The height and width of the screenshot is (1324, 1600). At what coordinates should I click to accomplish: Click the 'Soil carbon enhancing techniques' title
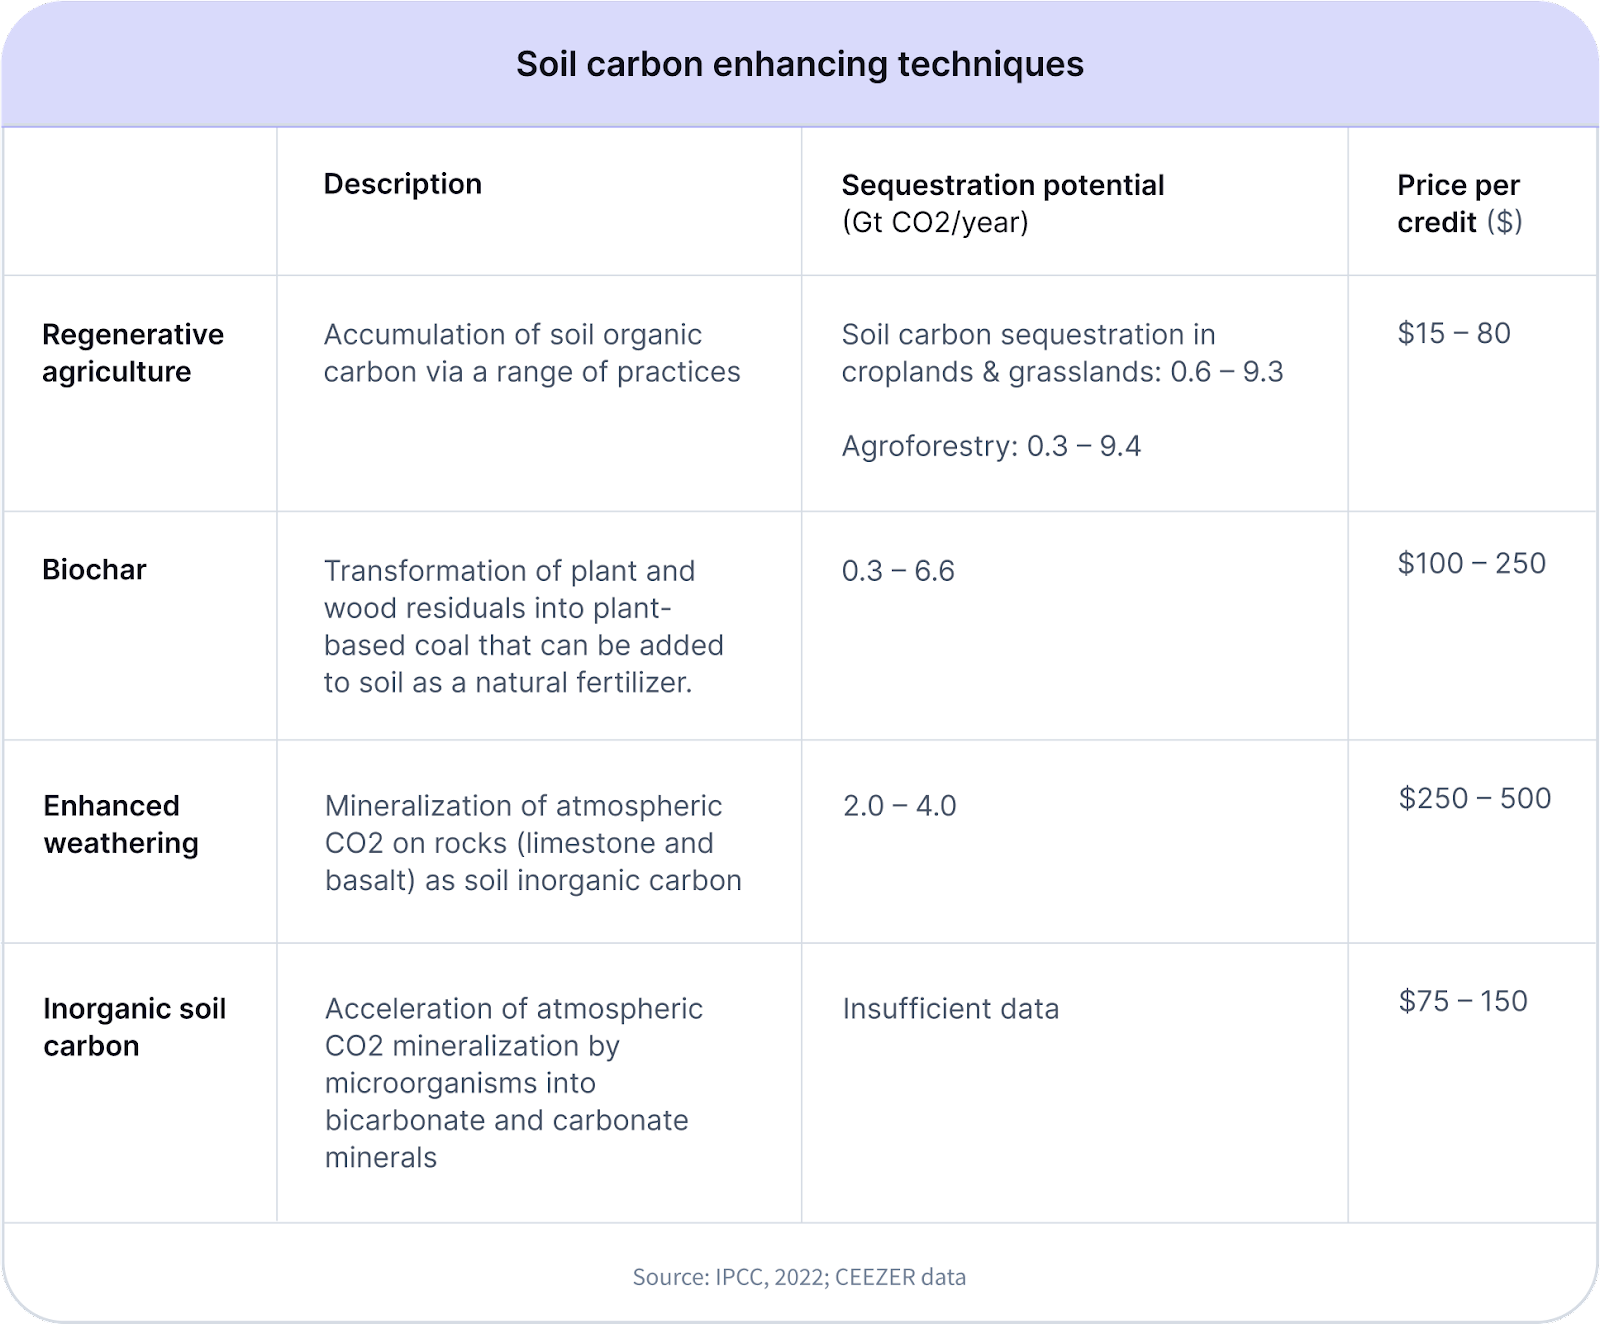coord(799,64)
